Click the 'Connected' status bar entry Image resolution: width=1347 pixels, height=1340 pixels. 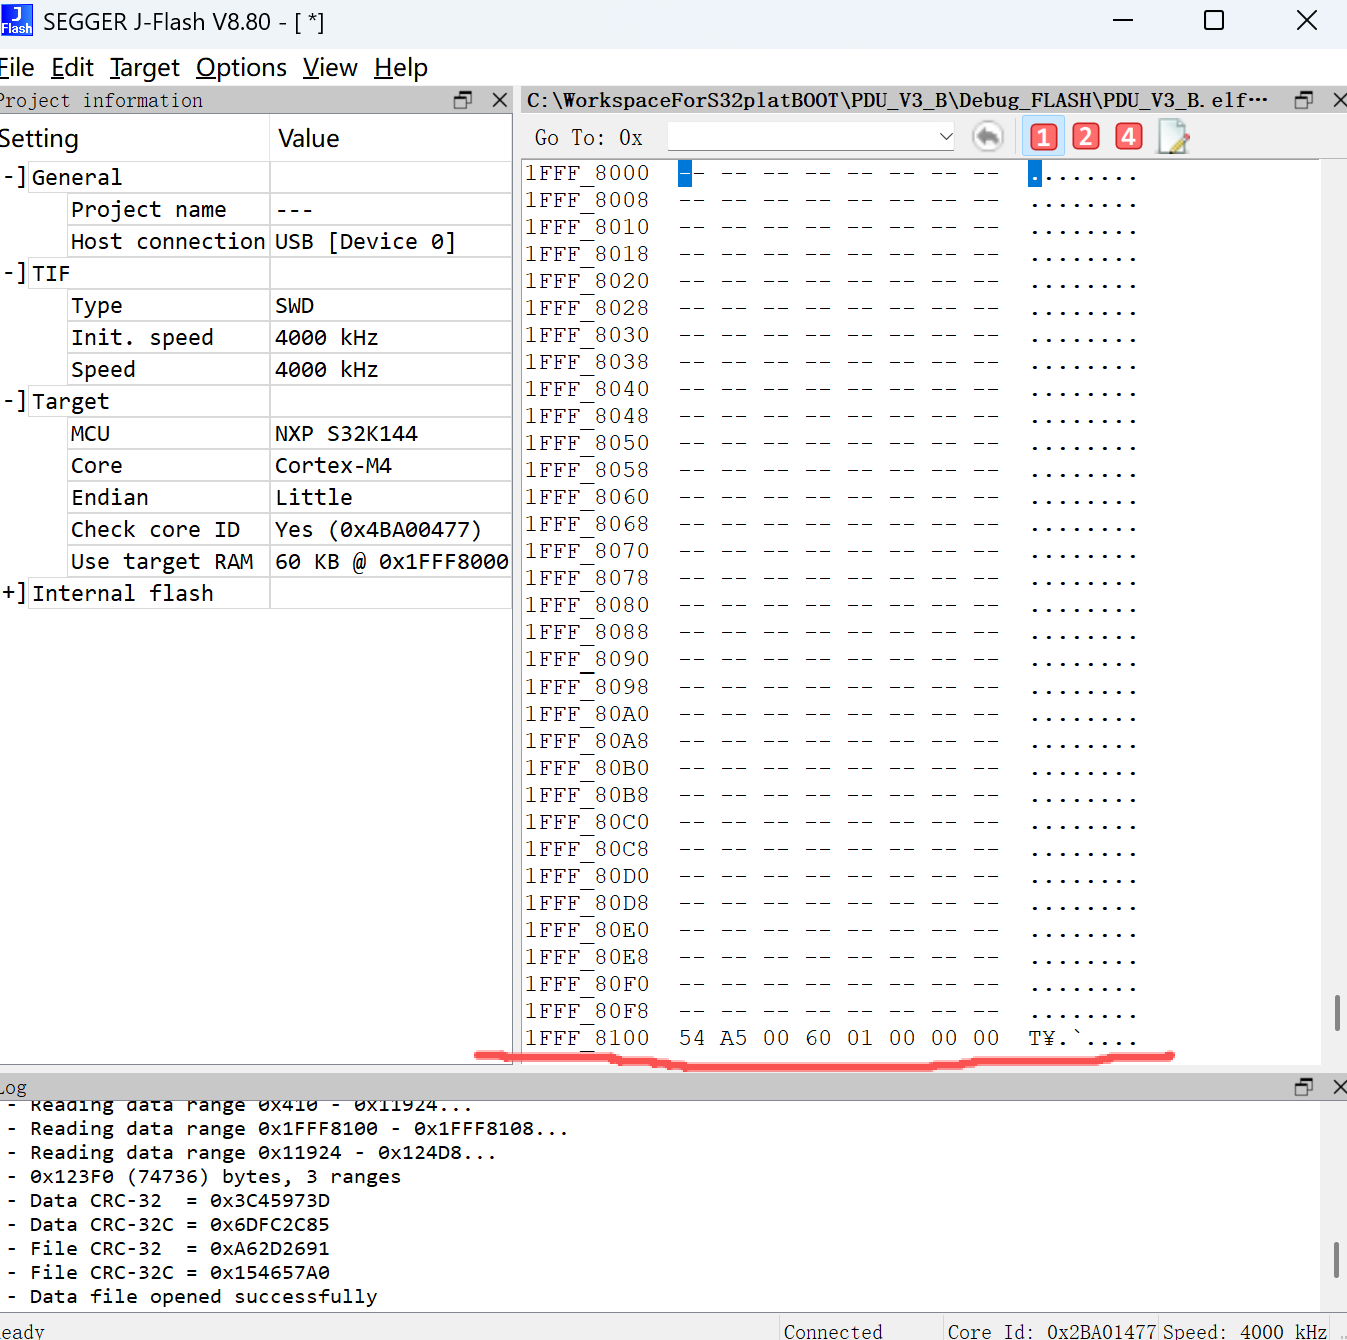coord(833,1331)
